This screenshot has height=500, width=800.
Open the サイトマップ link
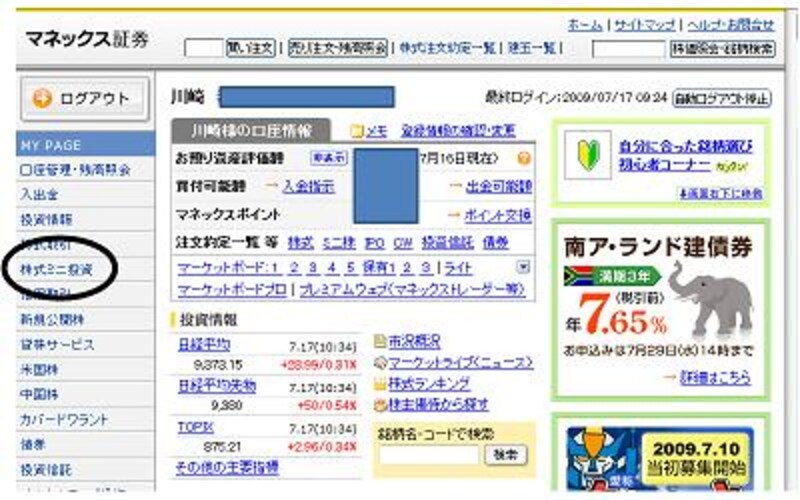[645, 24]
